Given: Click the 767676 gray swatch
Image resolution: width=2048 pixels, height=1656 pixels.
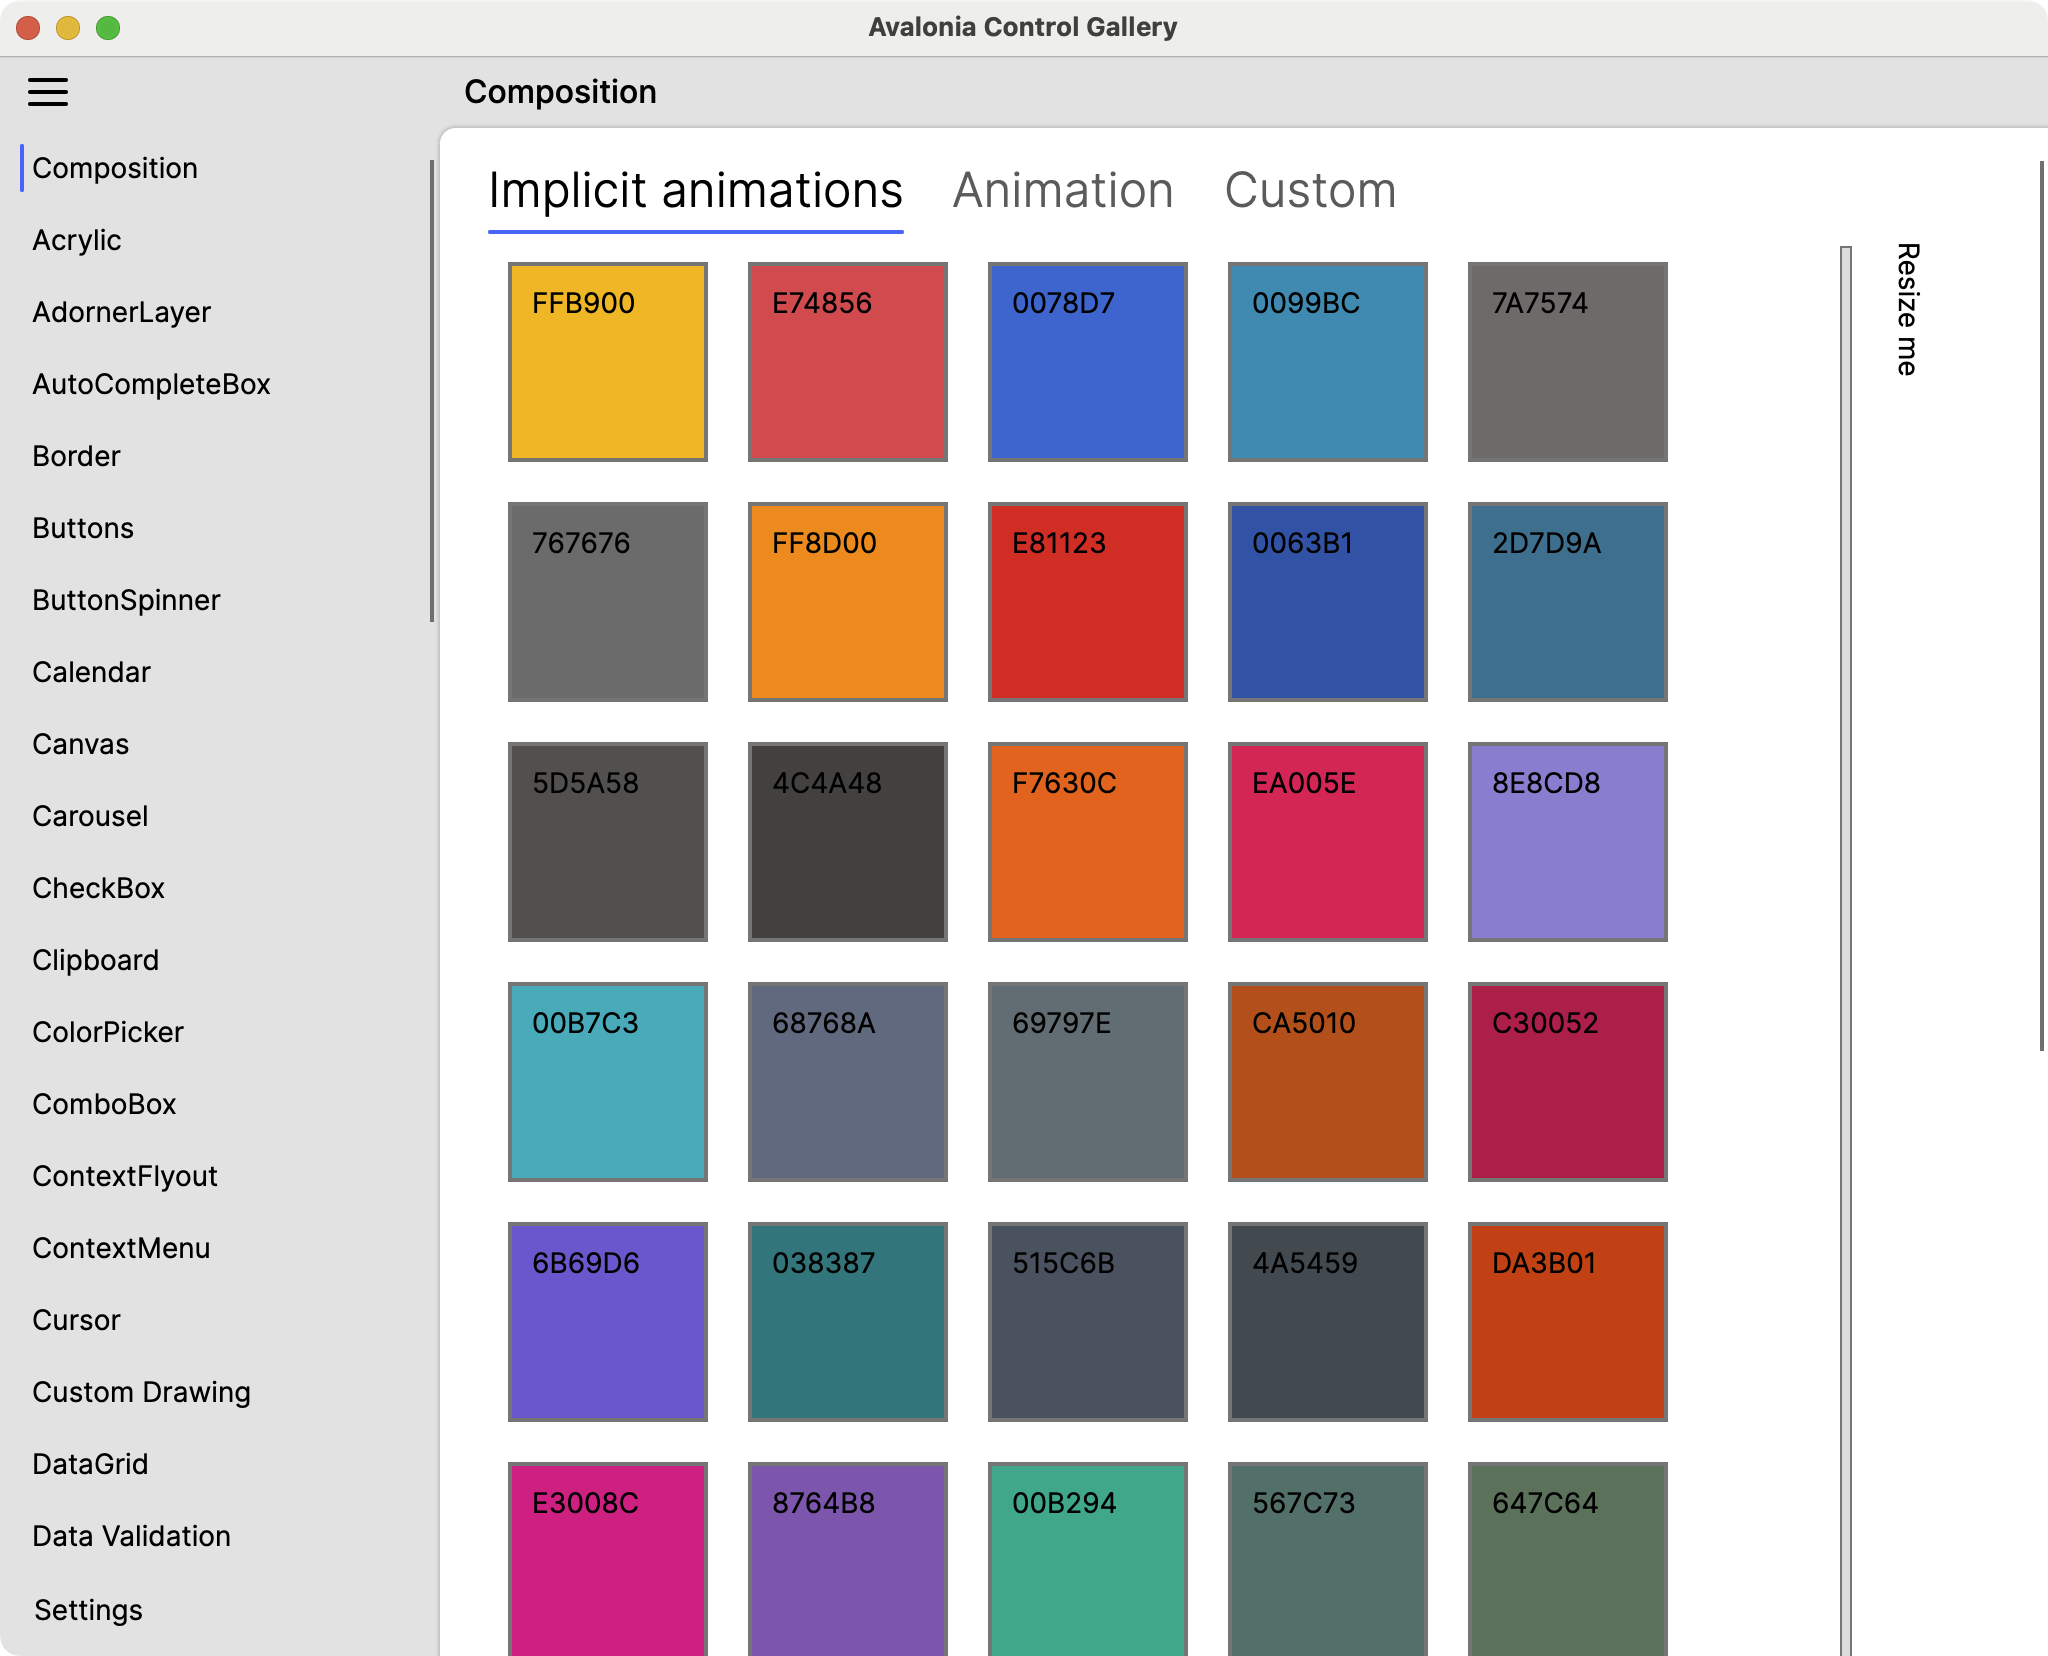Looking at the screenshot, I should (608, 602).
